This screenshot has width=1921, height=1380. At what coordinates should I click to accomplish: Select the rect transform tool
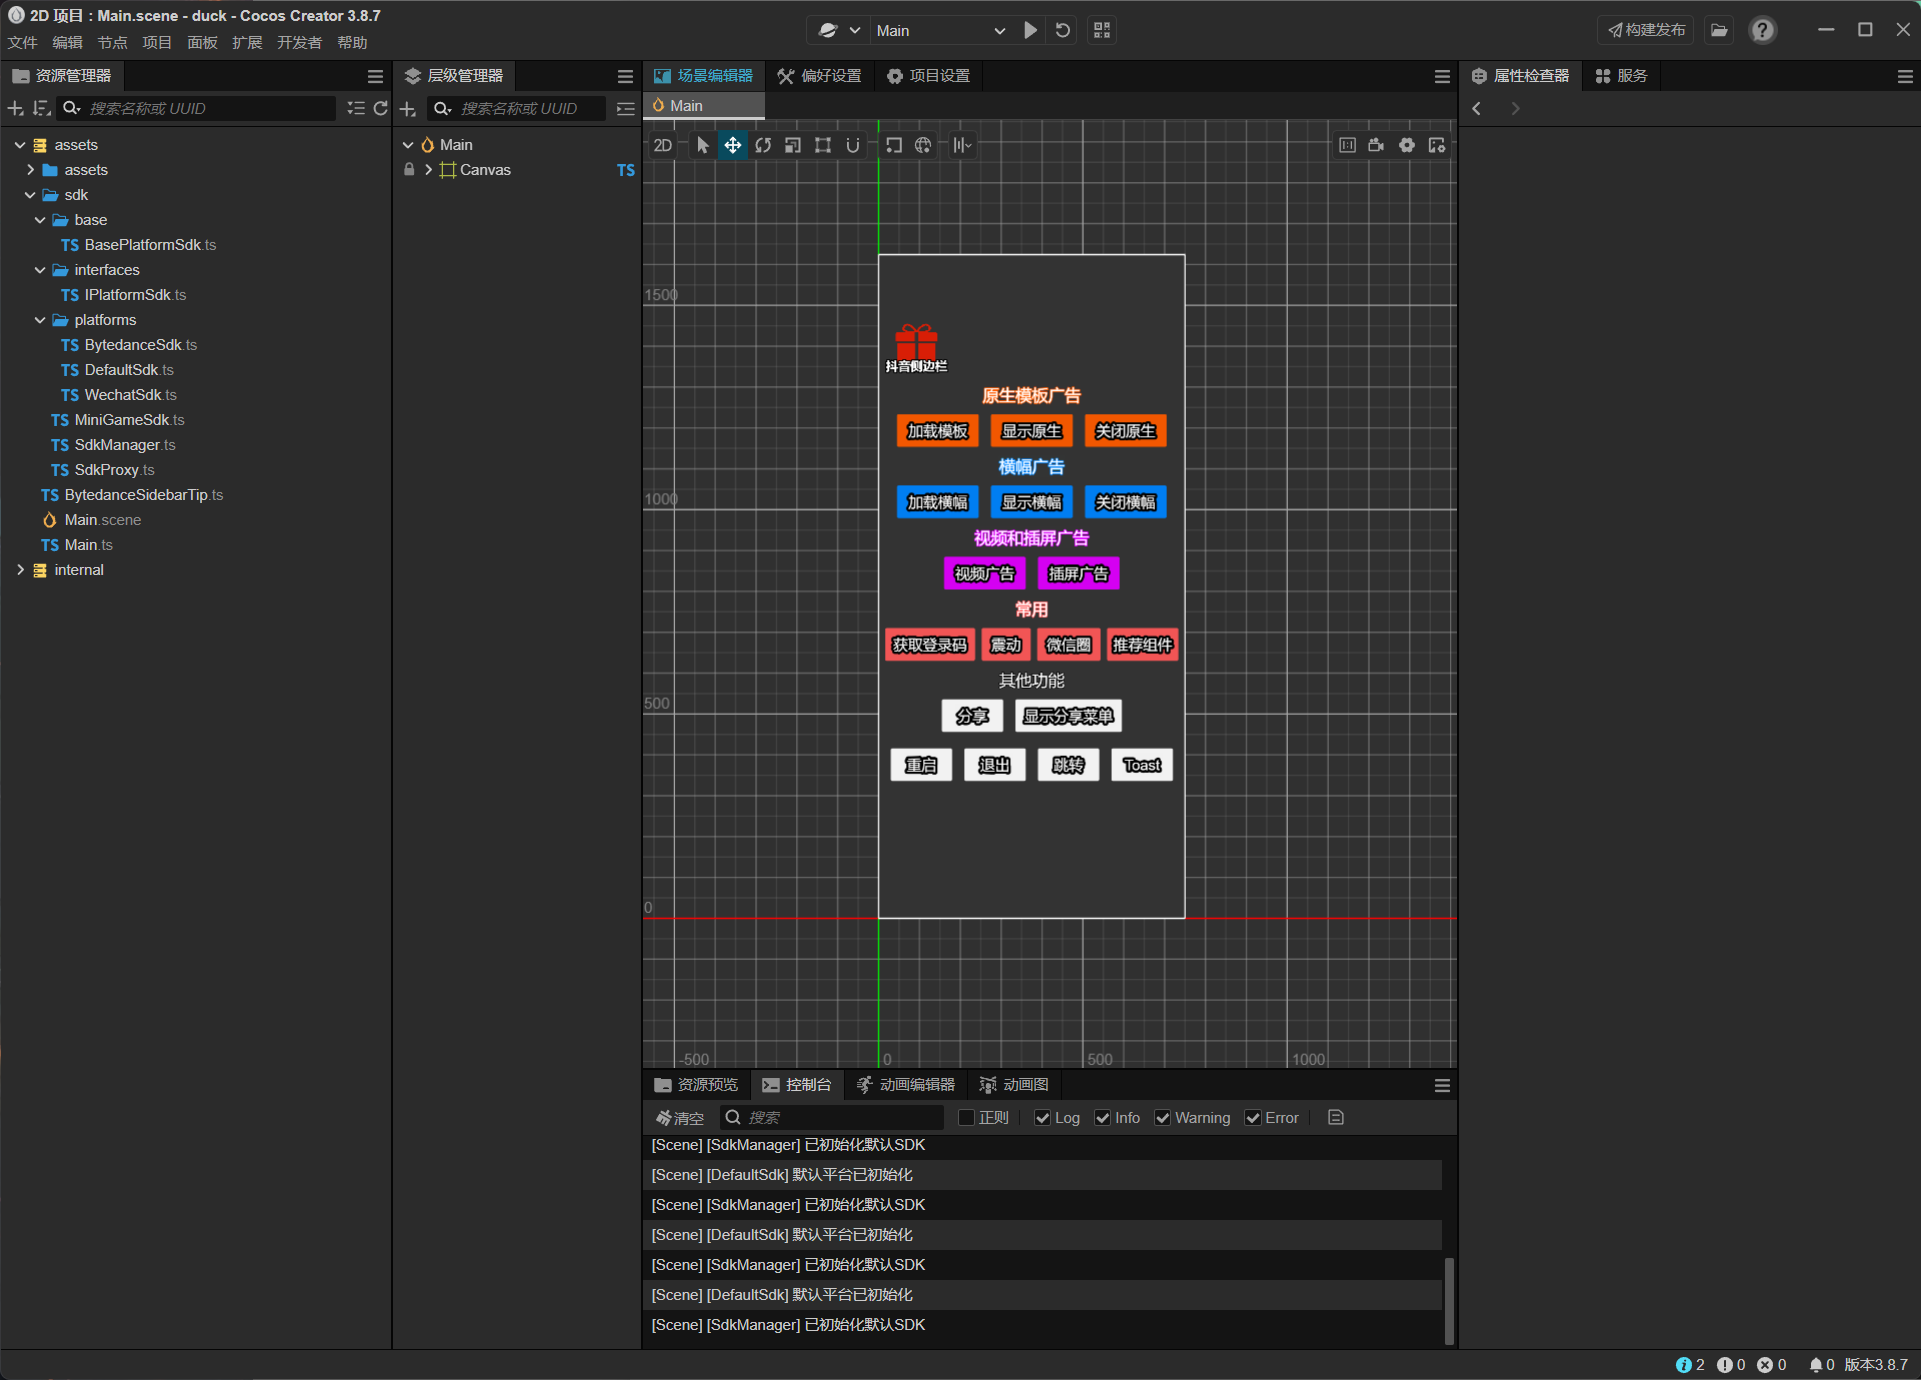click(x=822, y=145)
